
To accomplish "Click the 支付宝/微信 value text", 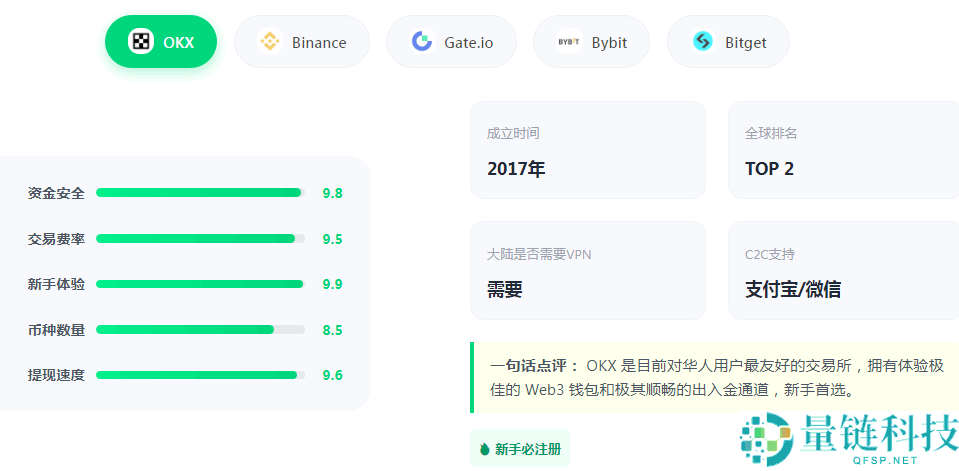I will click(793, 289).
